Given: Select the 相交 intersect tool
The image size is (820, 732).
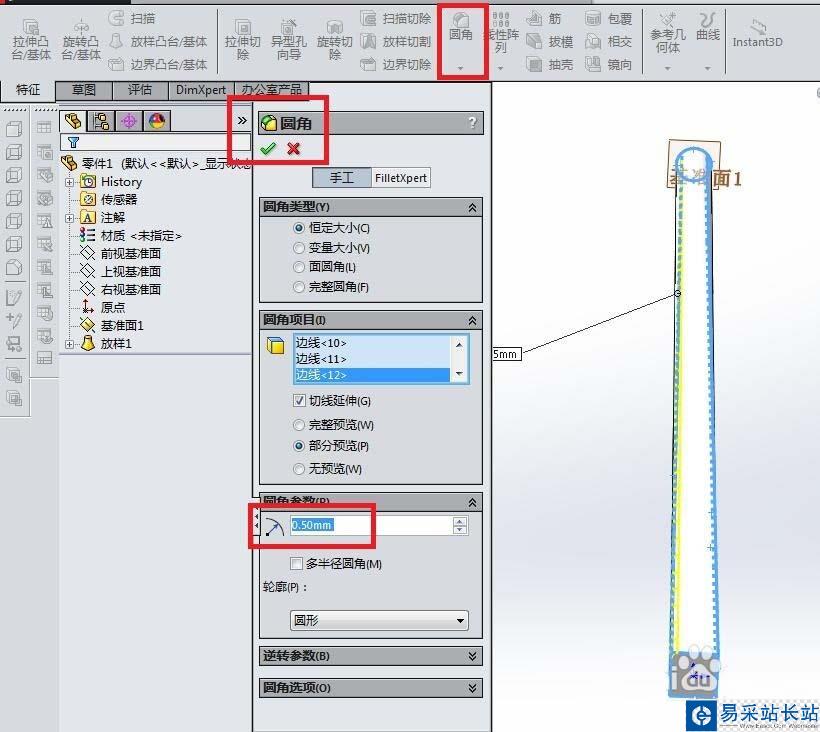Looking at the screenshot, I should (x=608, y=41).
